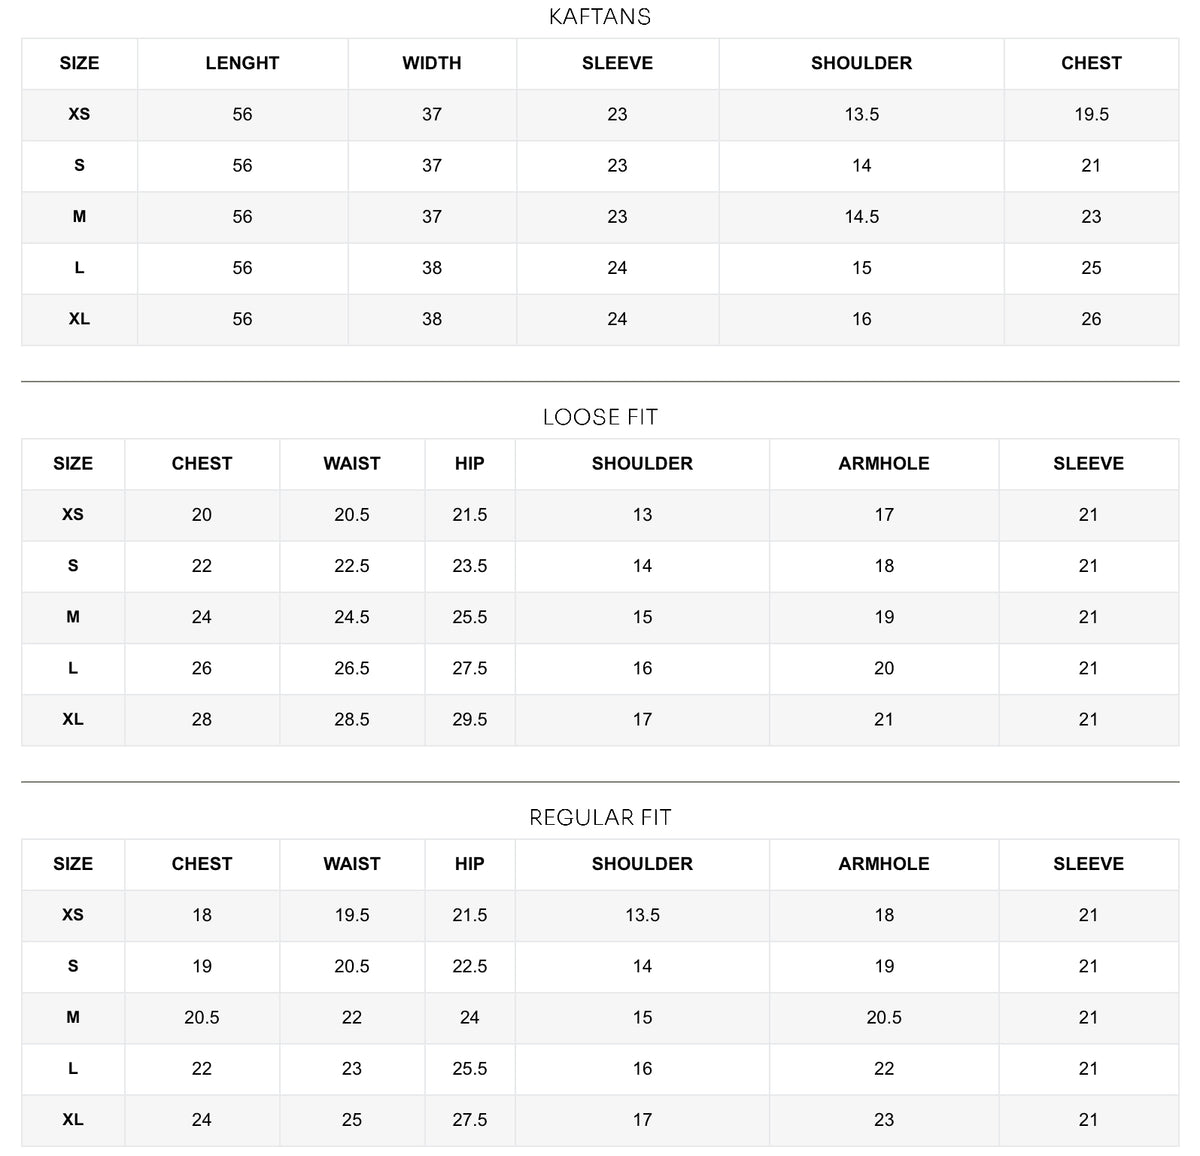Click the LOOSE FIT section heading

(x=600, y=417)
